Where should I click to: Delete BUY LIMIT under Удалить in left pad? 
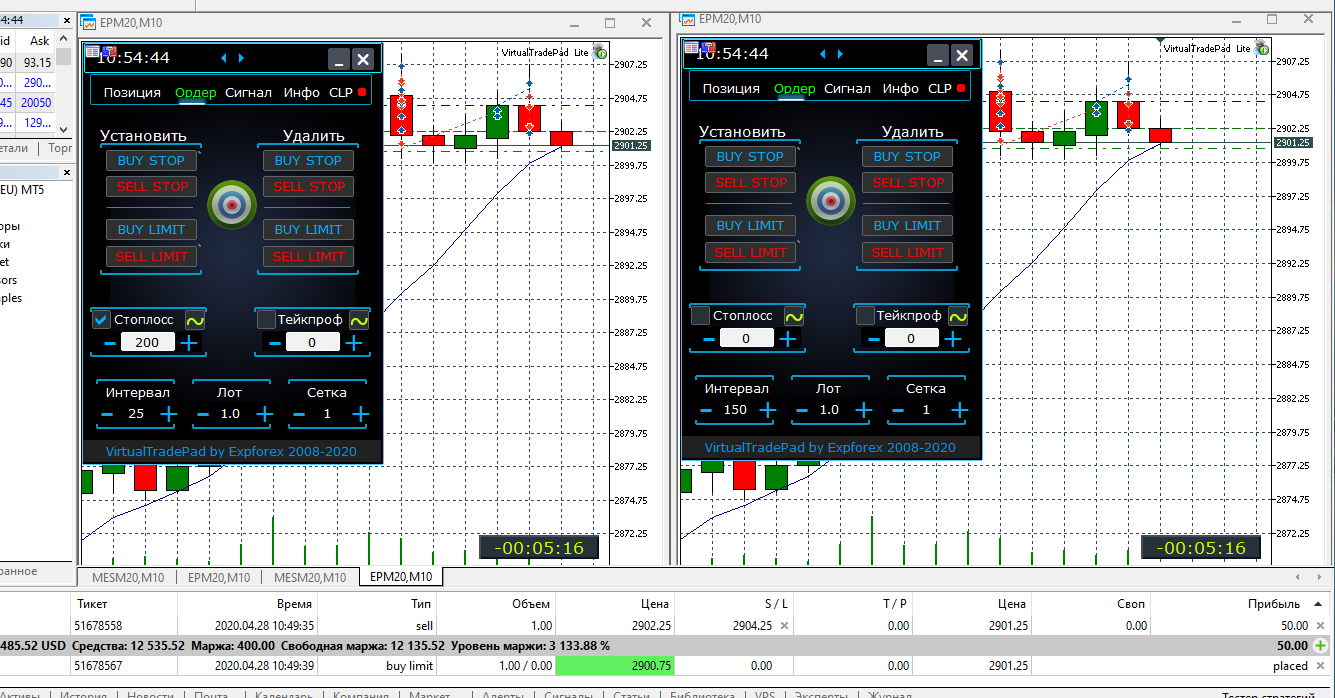[x=309, y=229]
